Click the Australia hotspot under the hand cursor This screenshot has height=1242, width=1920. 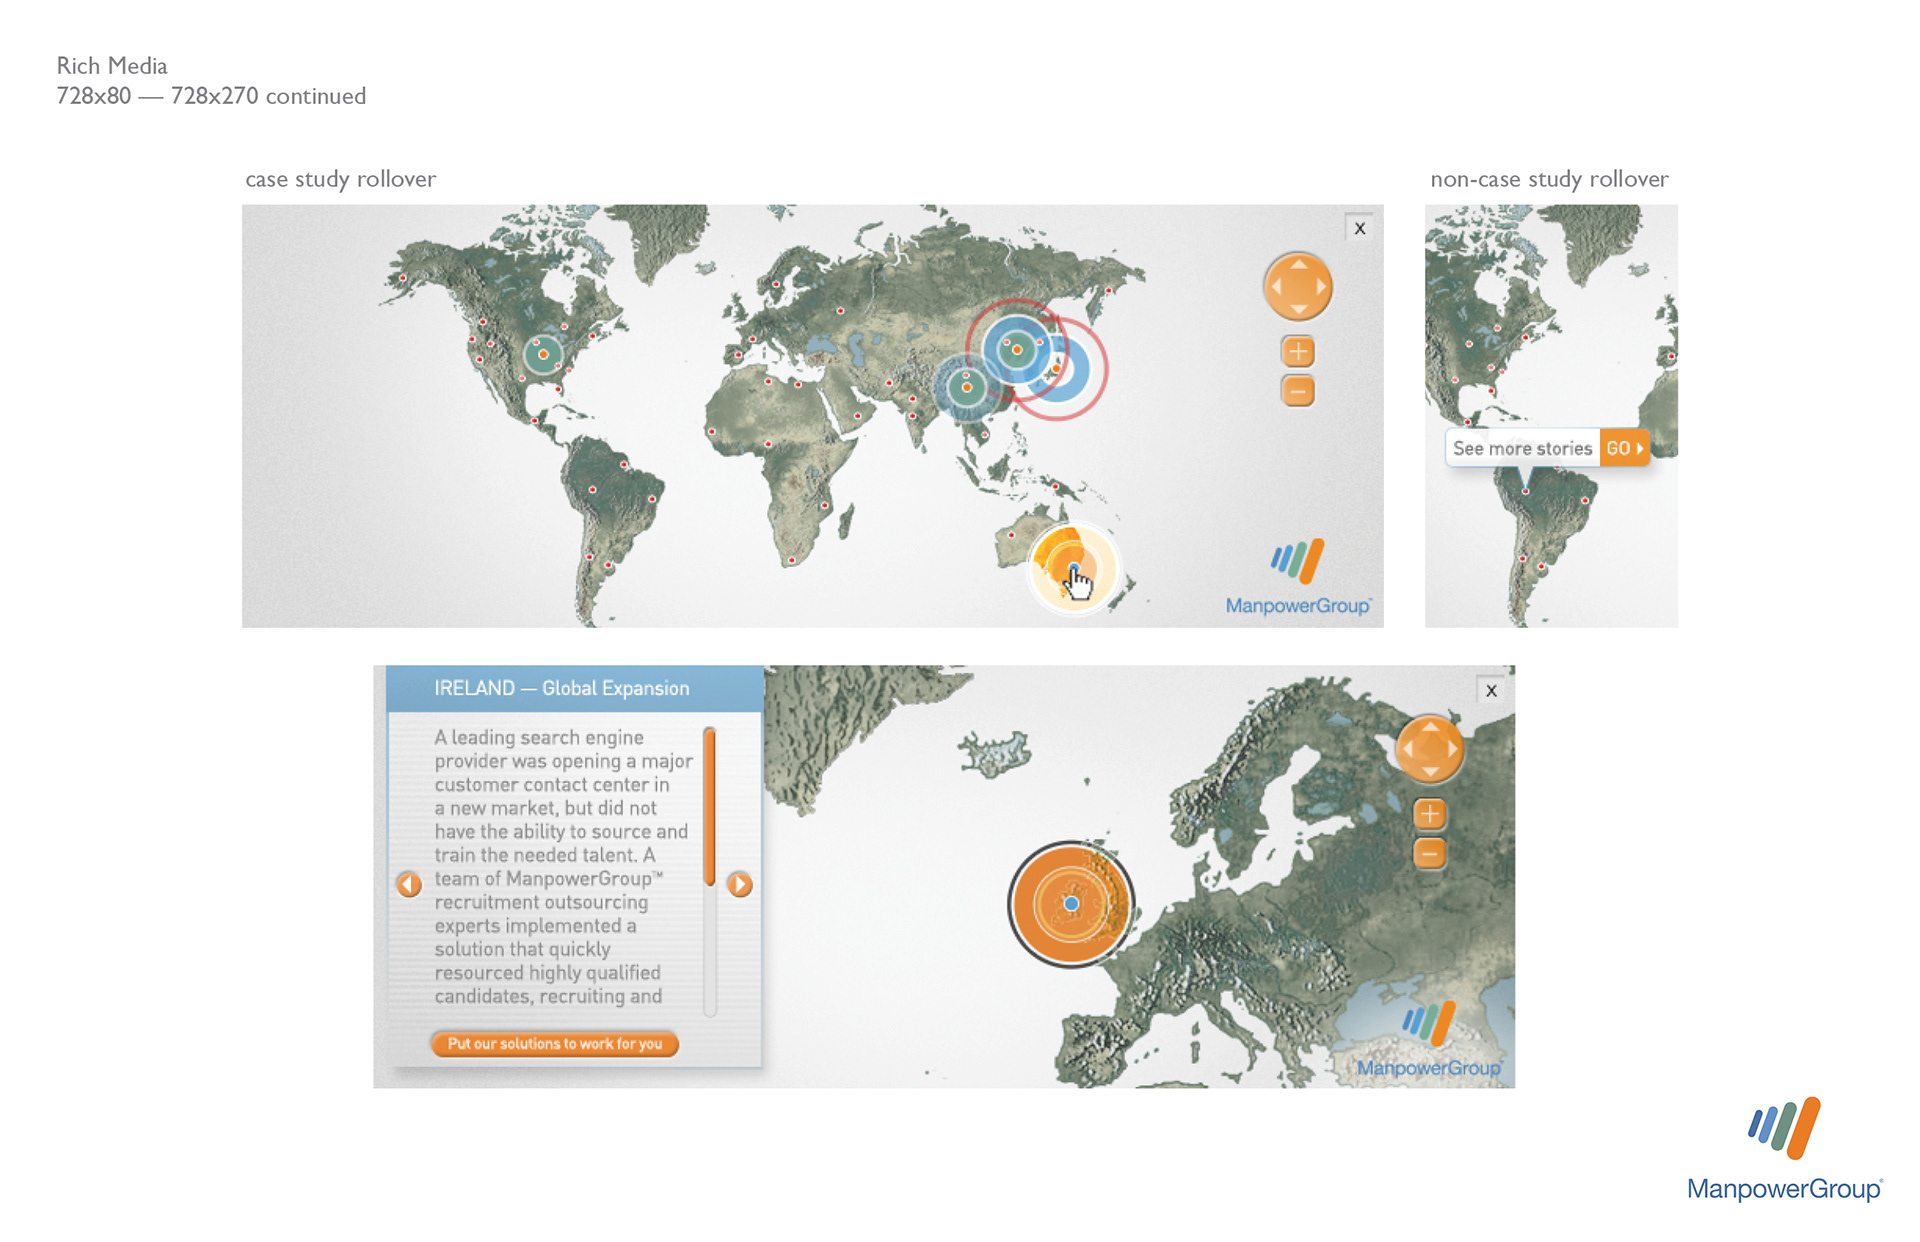pyautogui.click(x=1073, y=569)
